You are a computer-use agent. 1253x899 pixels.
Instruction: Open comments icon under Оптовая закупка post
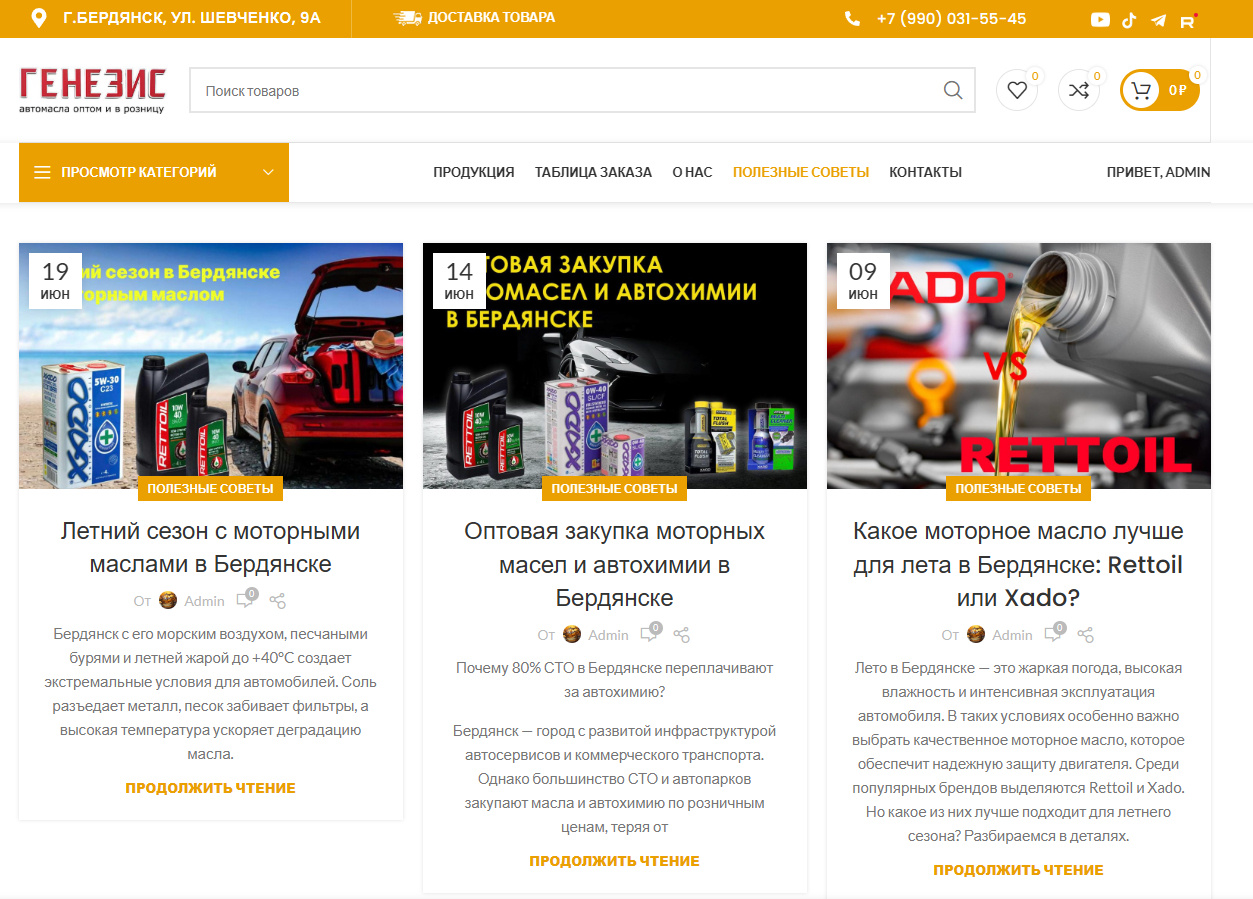649,634
